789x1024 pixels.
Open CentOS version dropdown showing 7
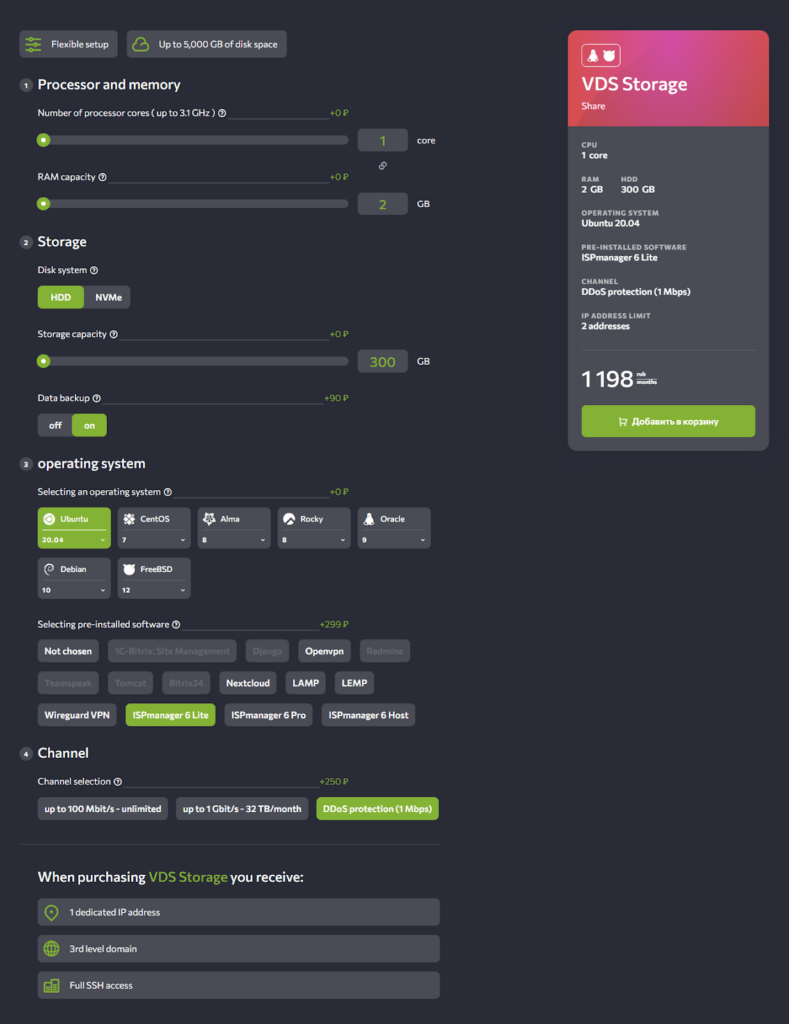click(154, 540)
